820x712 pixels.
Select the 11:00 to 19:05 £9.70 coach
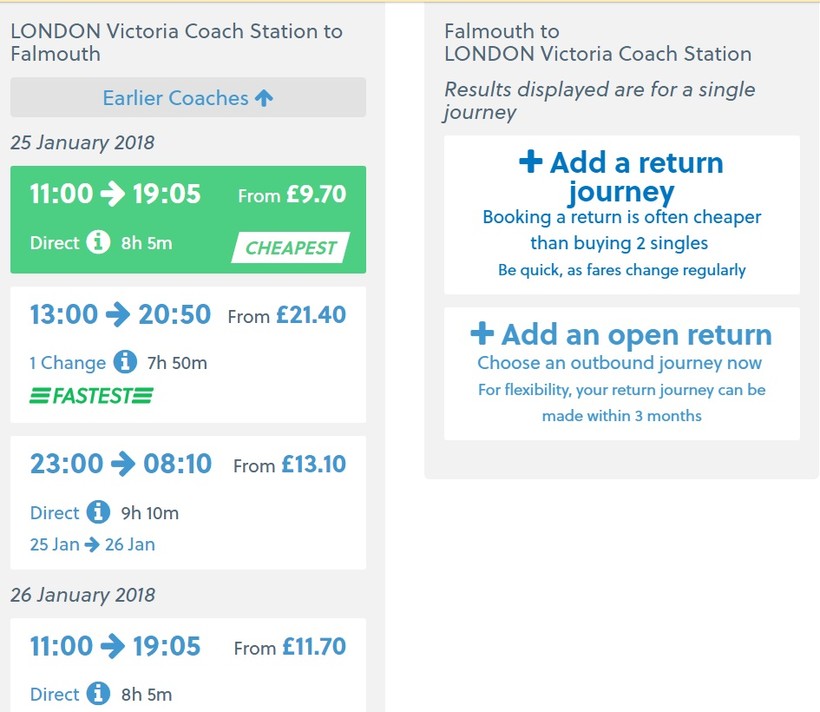click(188, 195)
